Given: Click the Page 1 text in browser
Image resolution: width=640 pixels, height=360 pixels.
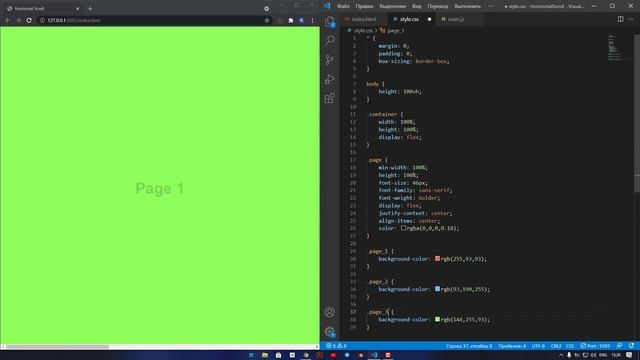Looking at the screenshot, I should coord(160,189).
